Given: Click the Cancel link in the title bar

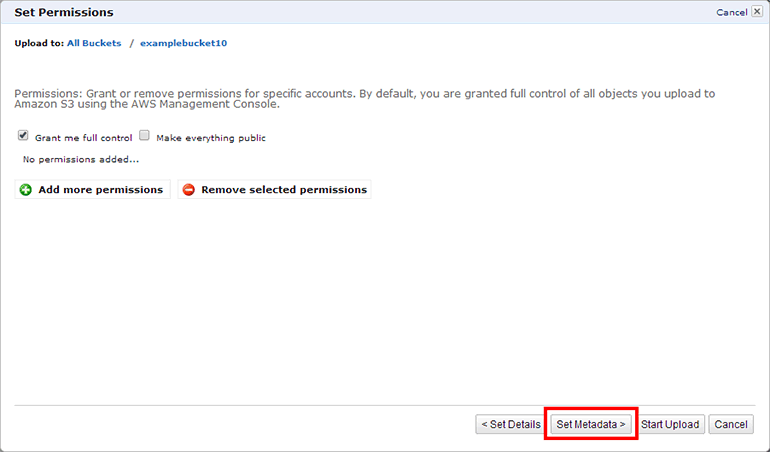Looking at the screenshot, I should [731, 13].
